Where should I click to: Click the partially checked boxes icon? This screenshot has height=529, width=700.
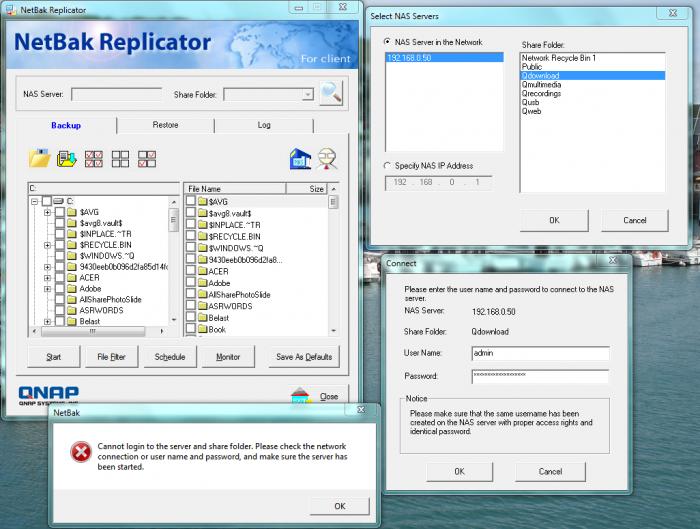(147, 159)
